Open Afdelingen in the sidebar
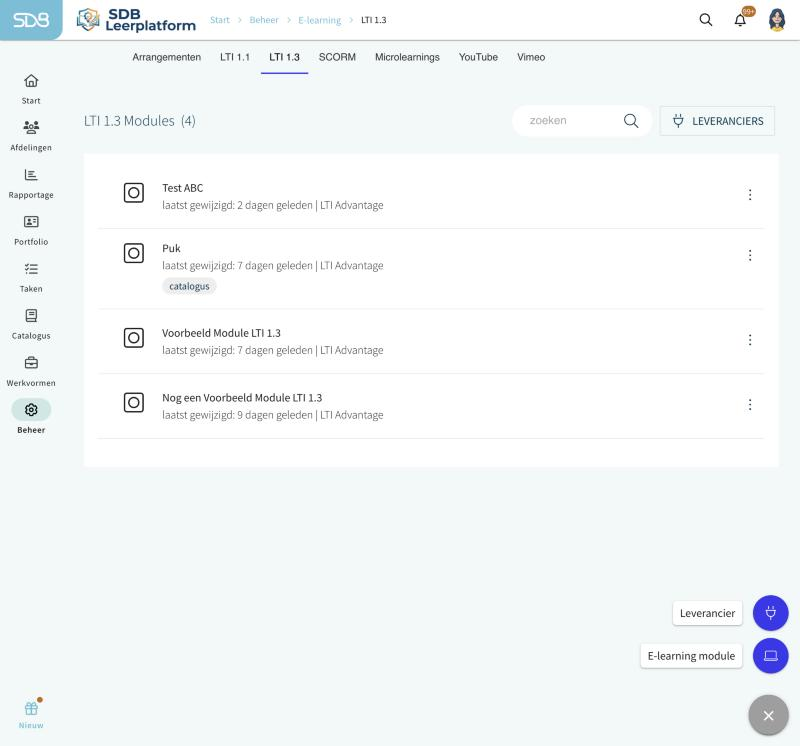The image size is (800, 746). (31, 136)
